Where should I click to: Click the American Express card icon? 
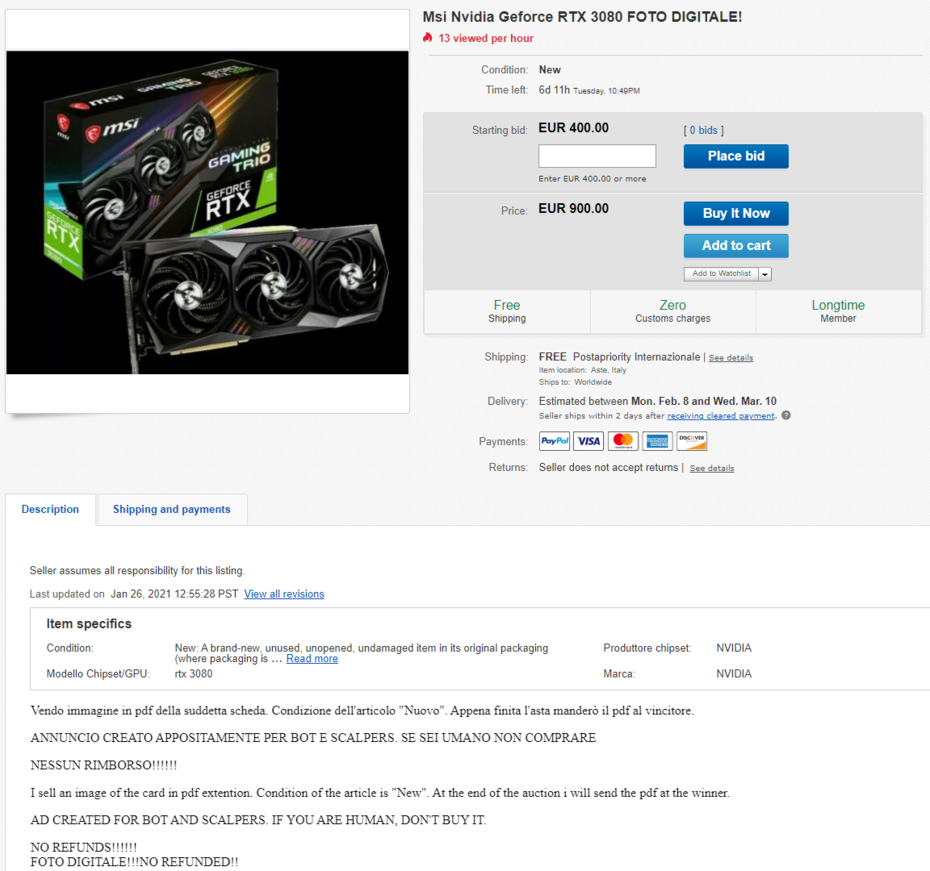pos(657,441)
